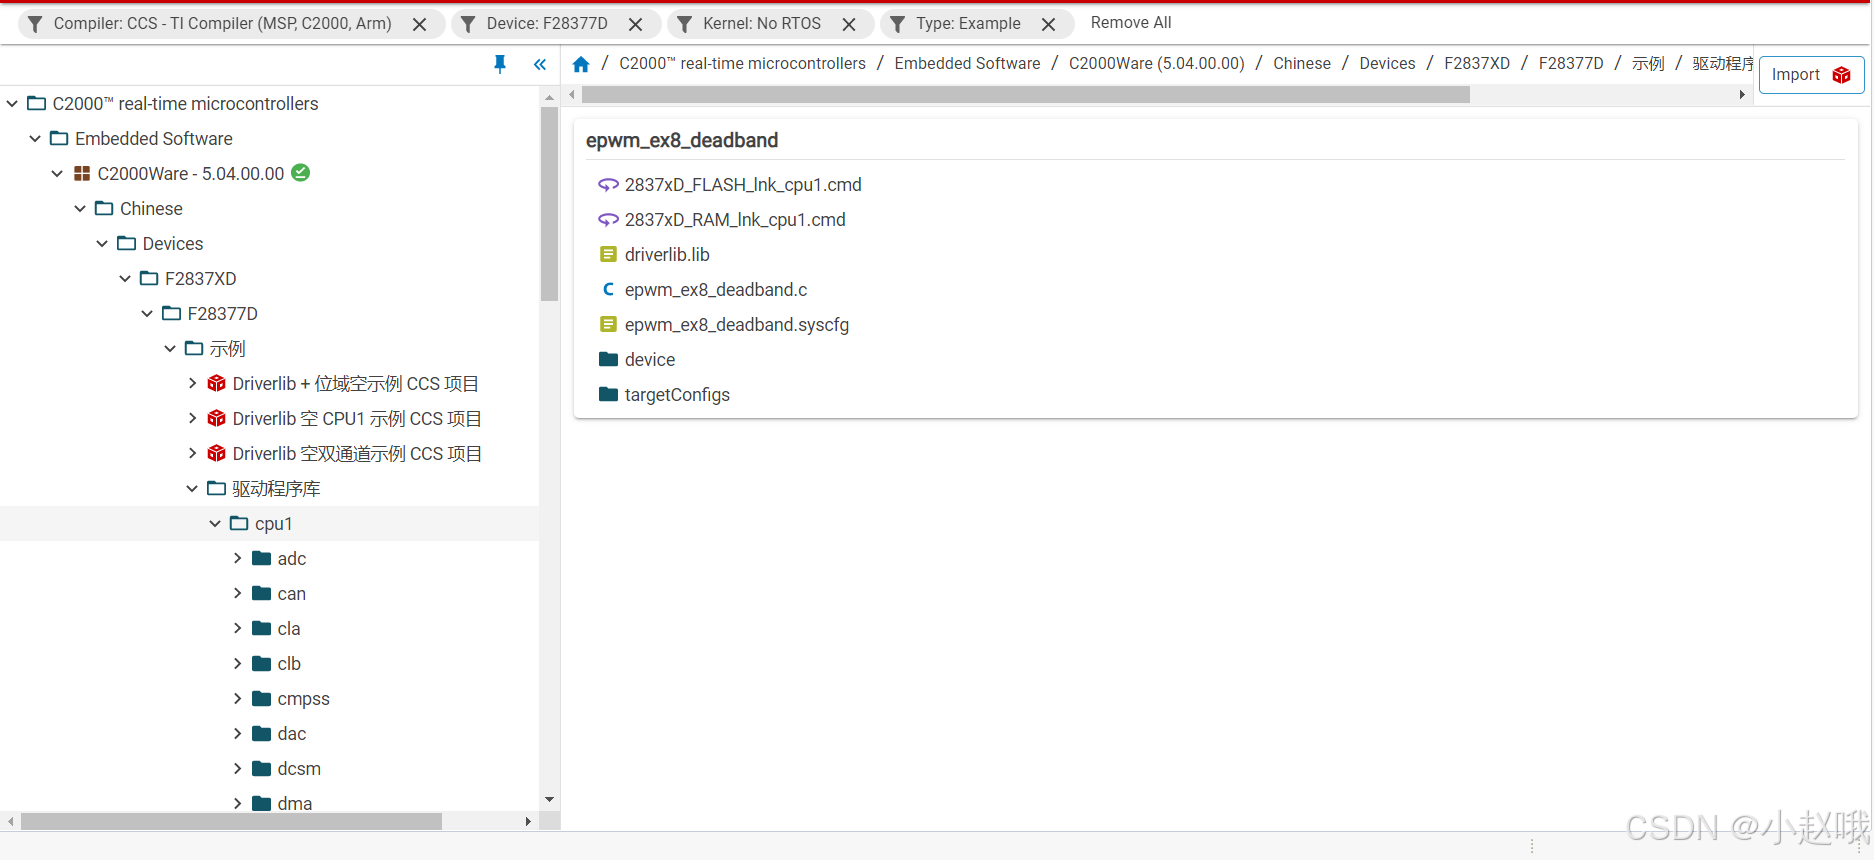
Task: Click the Import button
Action: (1811, 75)
